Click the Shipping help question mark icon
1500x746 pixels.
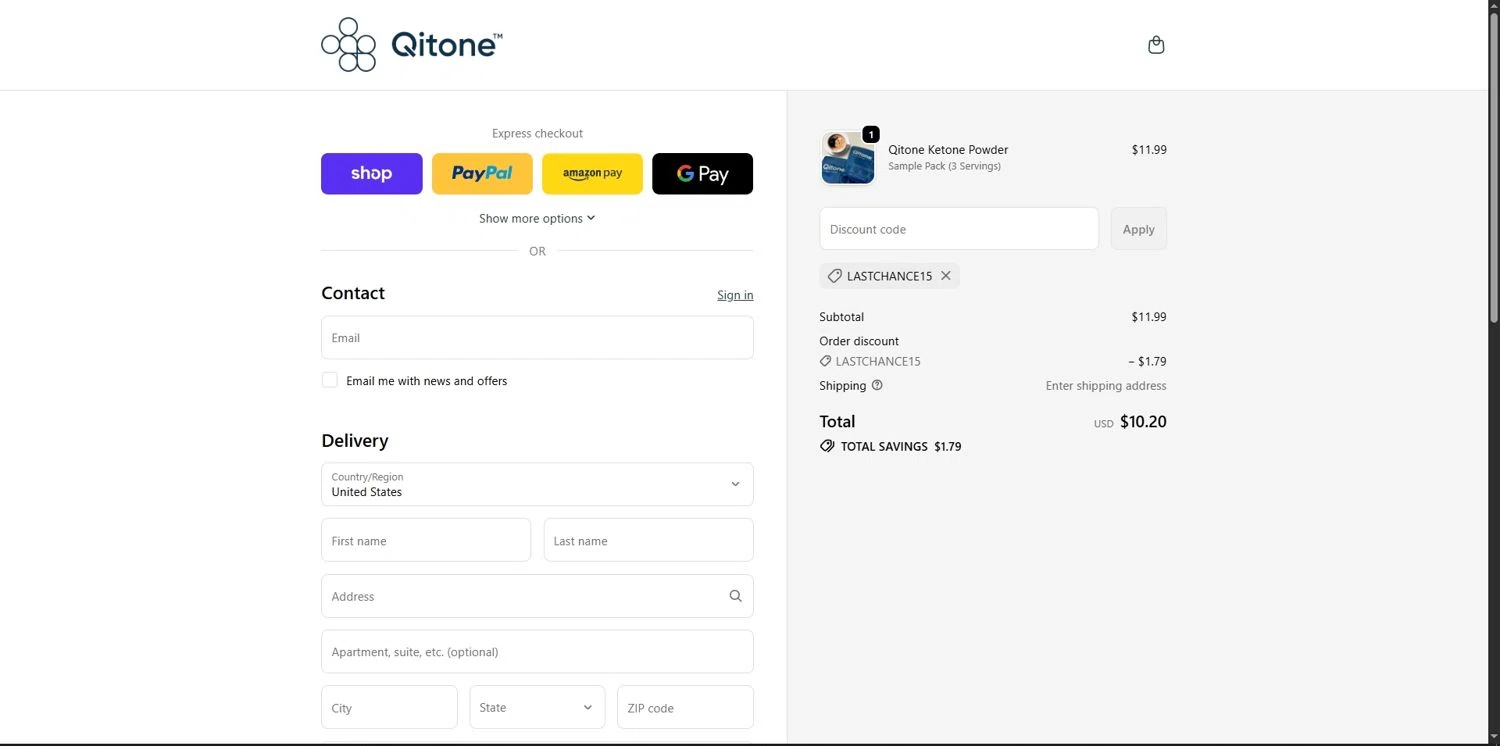click(877, 385)
